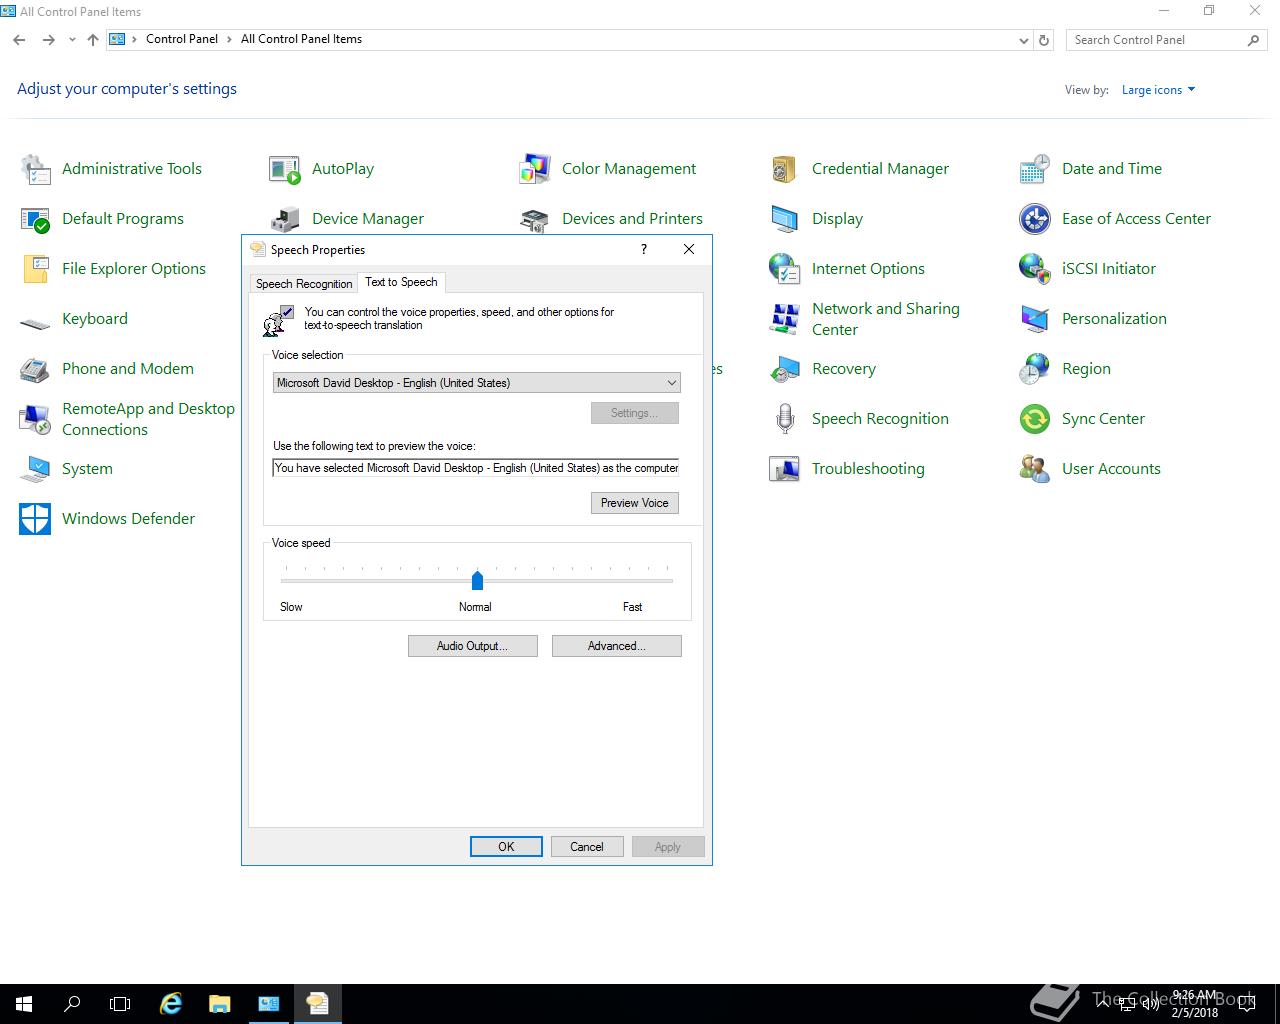Open the Network and Sharing Center icon
This screenshot has width=1280, height=1024.
(x=785, y=319)
